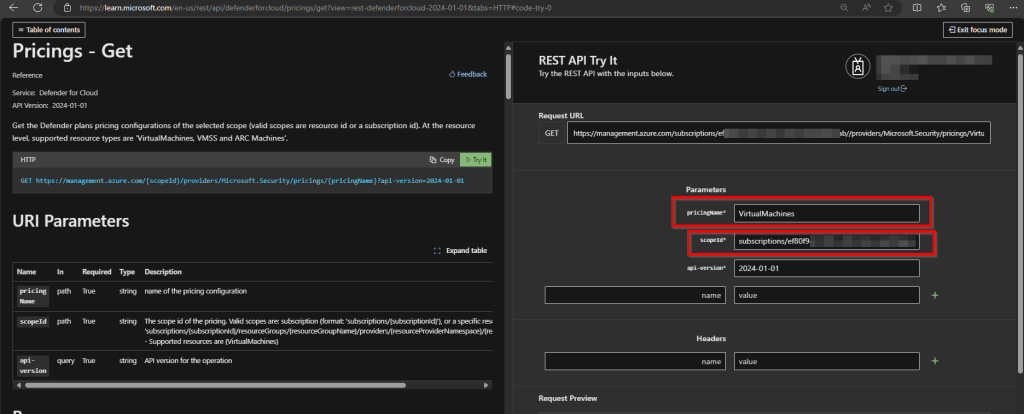Click the account badge avatar icon
1024x414 pixels.
click(x=856, y=68)
